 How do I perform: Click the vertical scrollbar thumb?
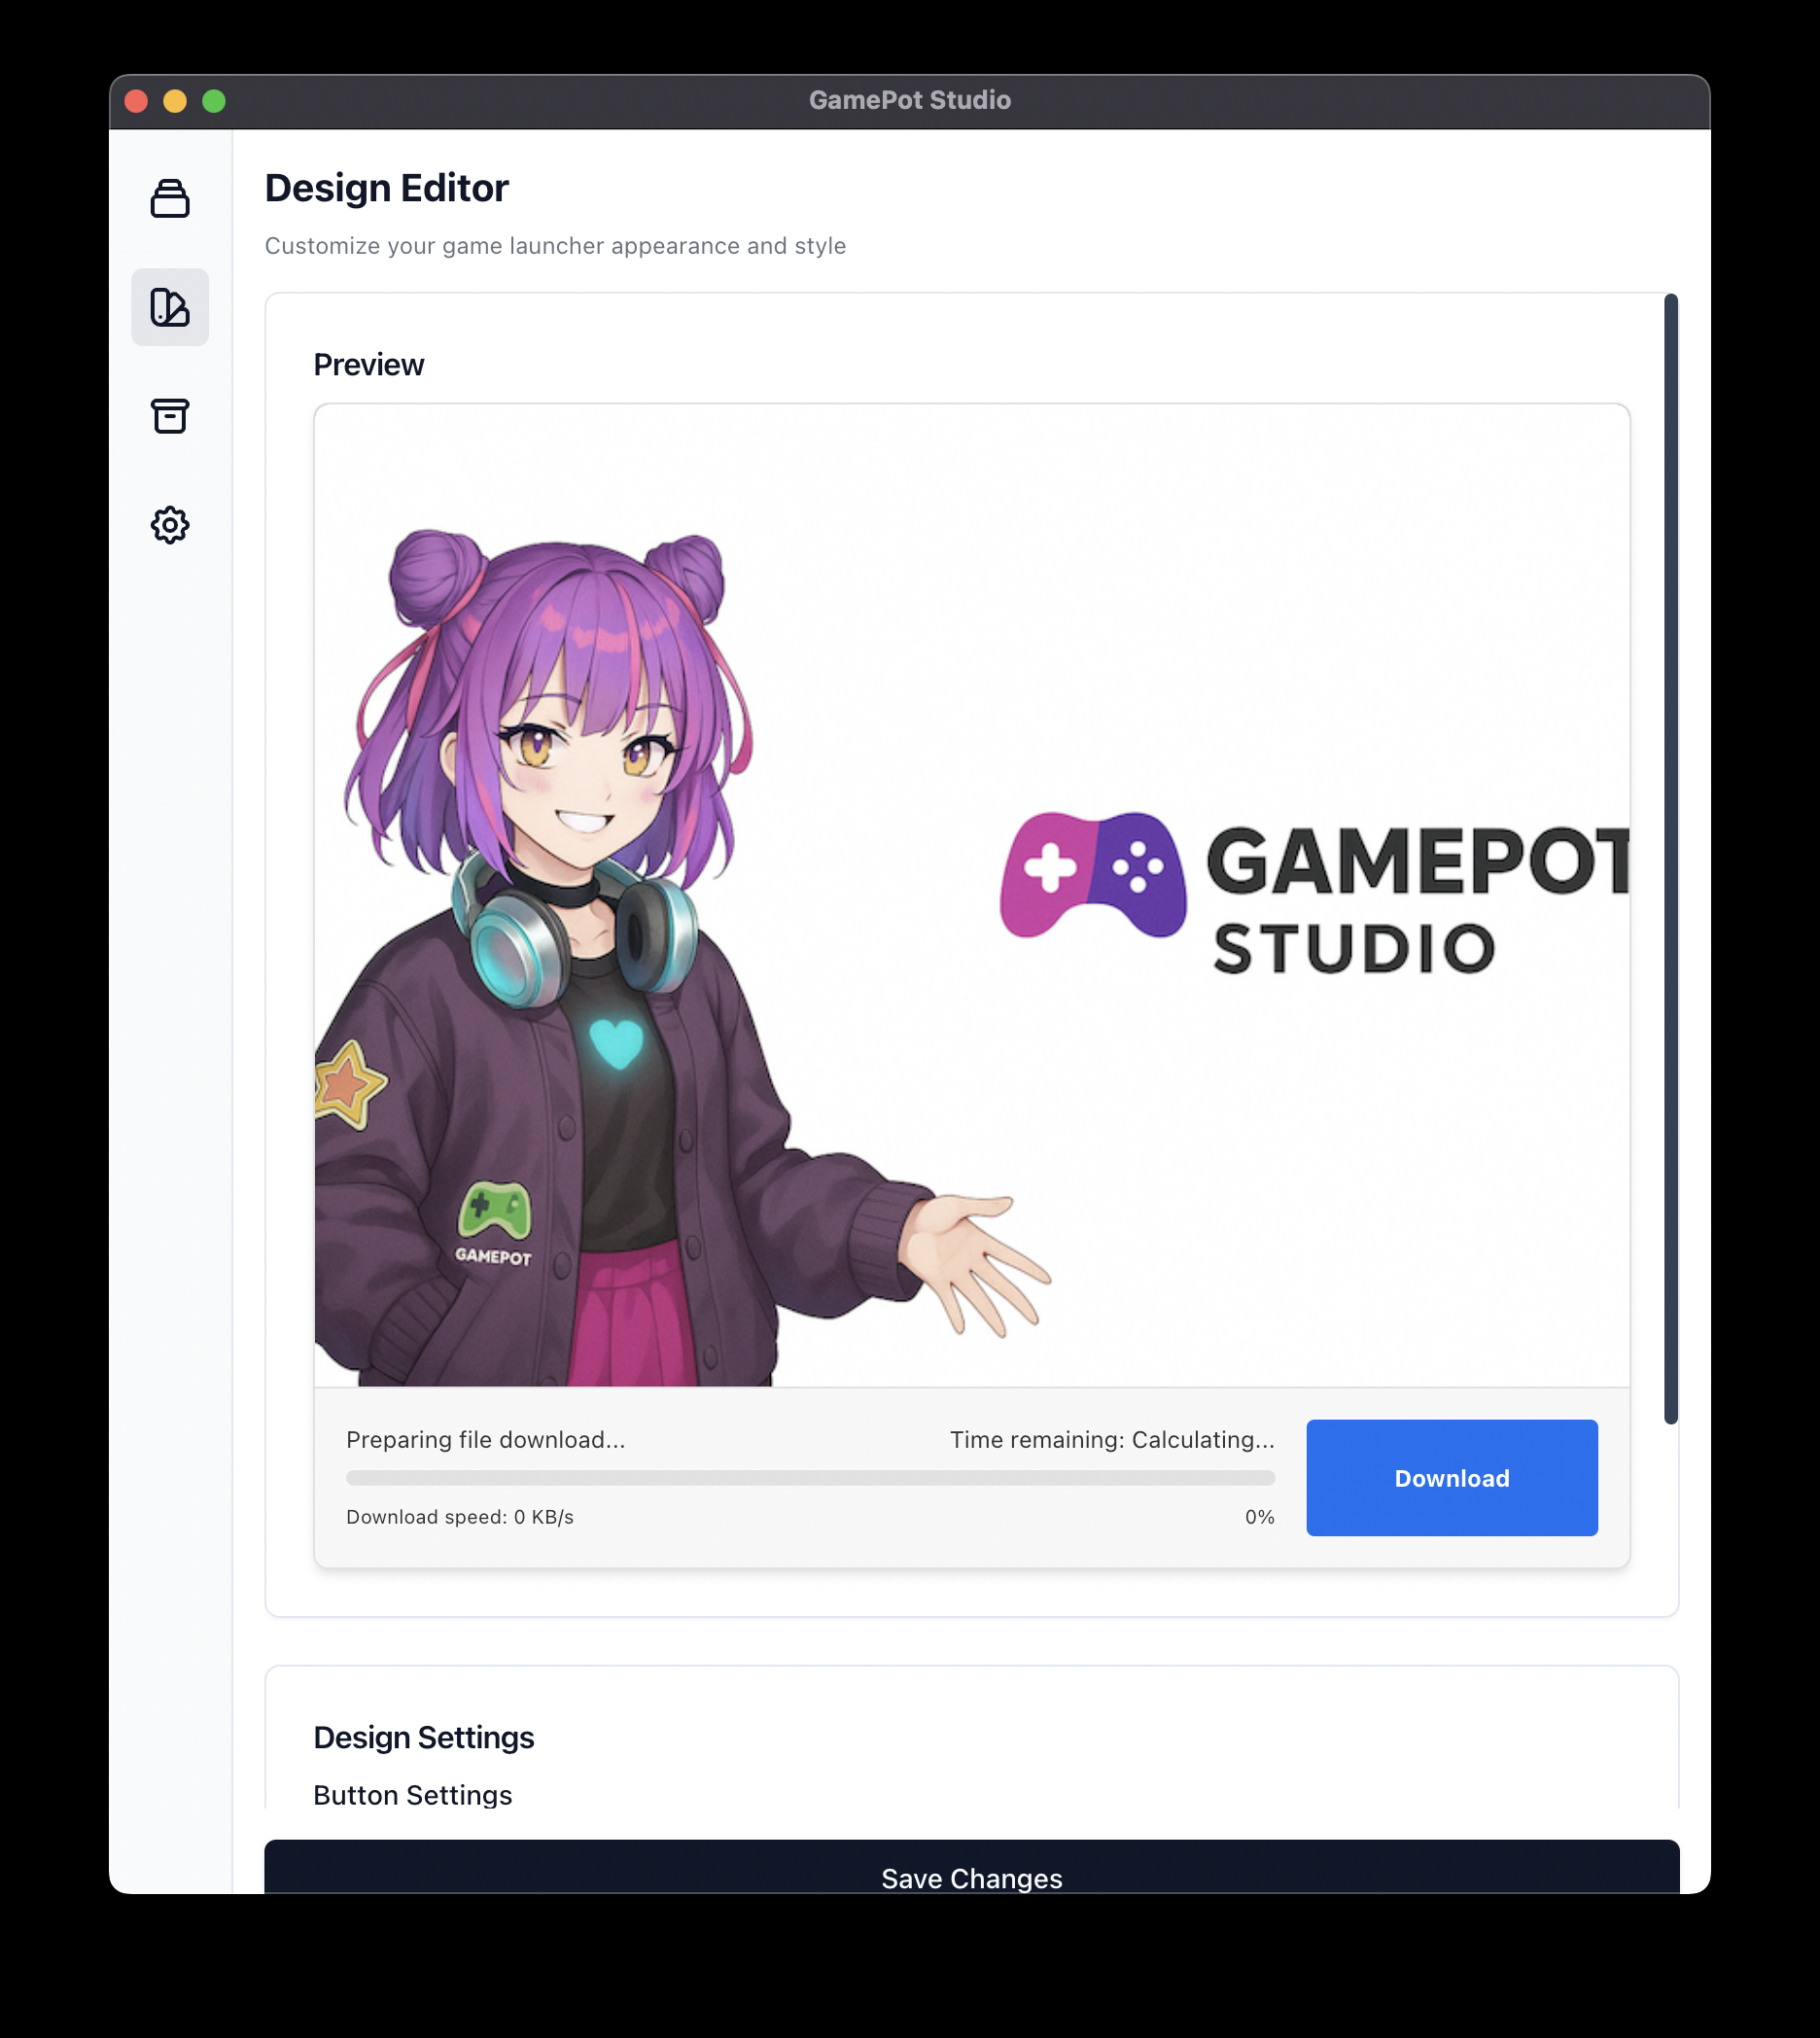[1670, 859]
